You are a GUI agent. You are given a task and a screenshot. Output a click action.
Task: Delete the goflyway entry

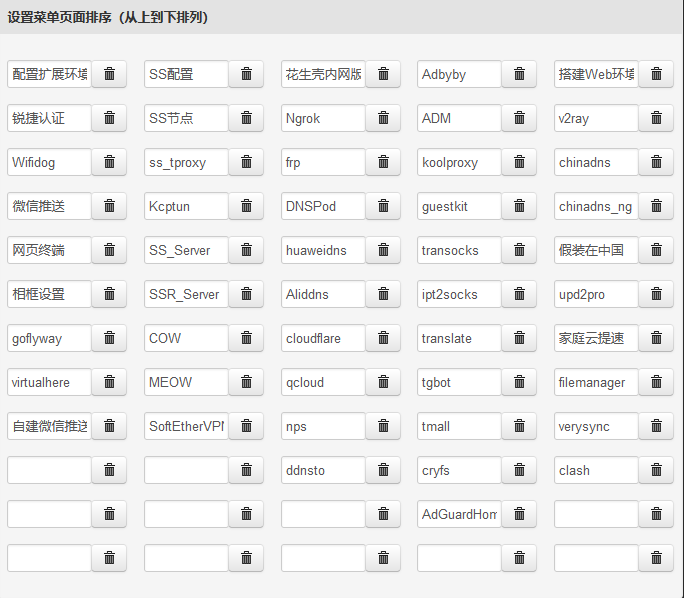(109, 338)
